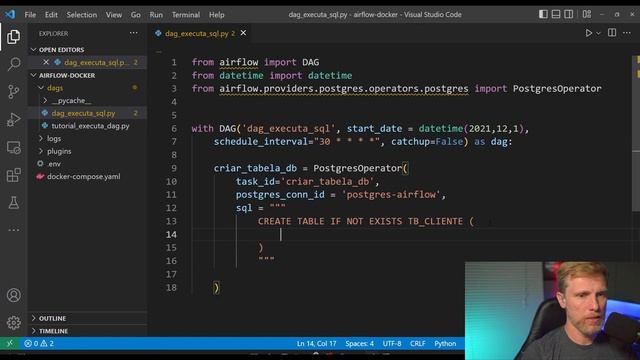Expand the Timeline section
Image resolution: width=640 pixels, height=360 pixels.
point(53,331)
